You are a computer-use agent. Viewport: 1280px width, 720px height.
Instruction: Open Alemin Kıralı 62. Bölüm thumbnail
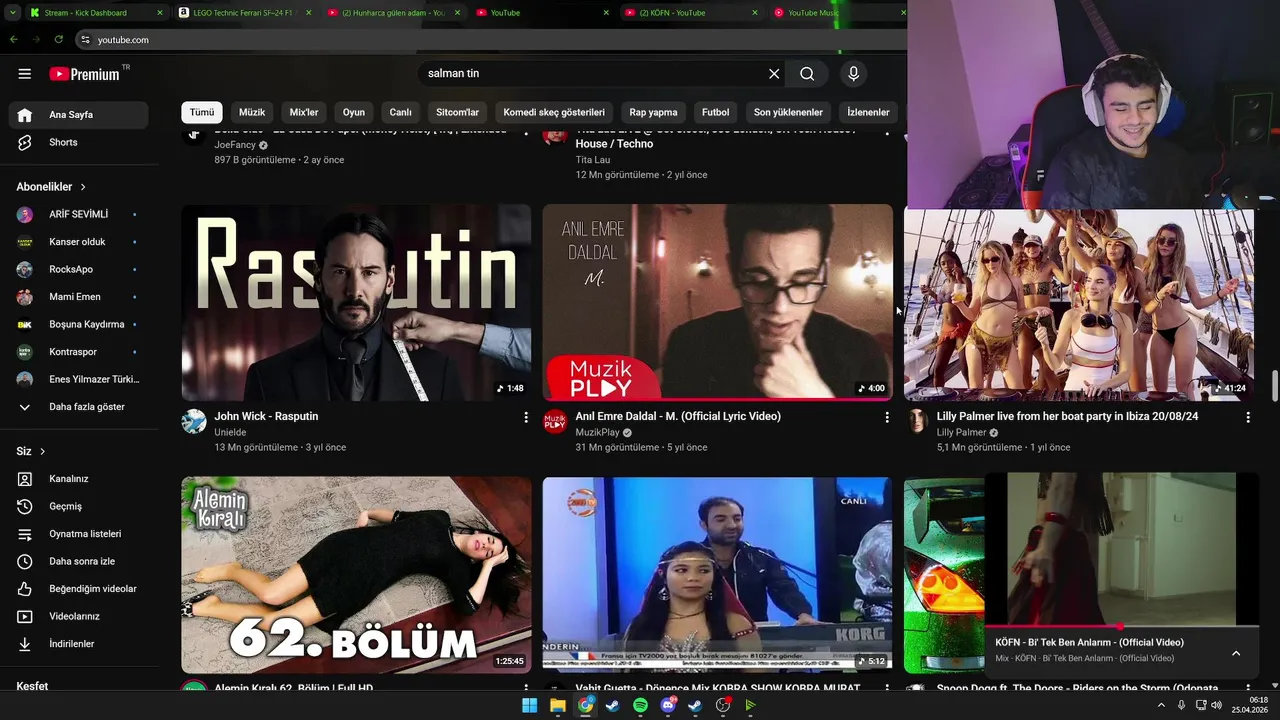pos(356,575)
